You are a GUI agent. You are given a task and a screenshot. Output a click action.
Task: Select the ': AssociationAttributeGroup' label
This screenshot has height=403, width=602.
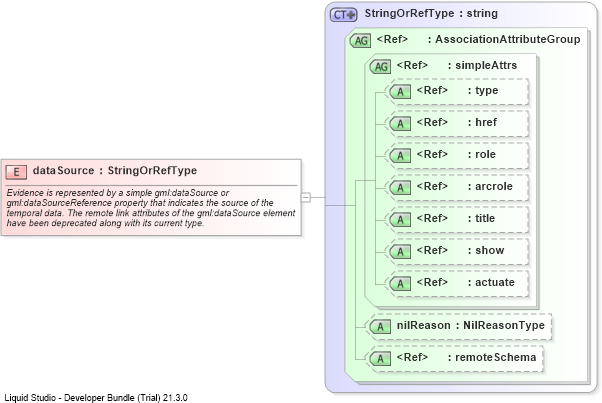click(504, 39)
